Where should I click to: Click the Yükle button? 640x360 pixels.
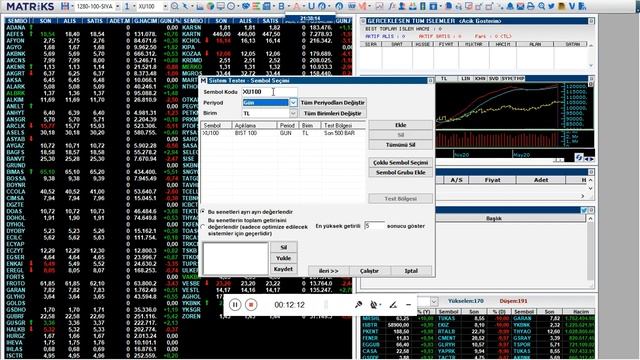click(x=283, y=258)
